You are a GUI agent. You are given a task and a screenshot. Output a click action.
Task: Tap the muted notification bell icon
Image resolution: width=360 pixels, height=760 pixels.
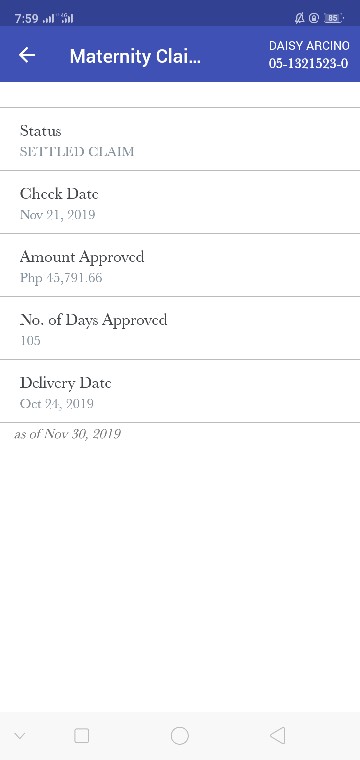[x=299, y=18]
